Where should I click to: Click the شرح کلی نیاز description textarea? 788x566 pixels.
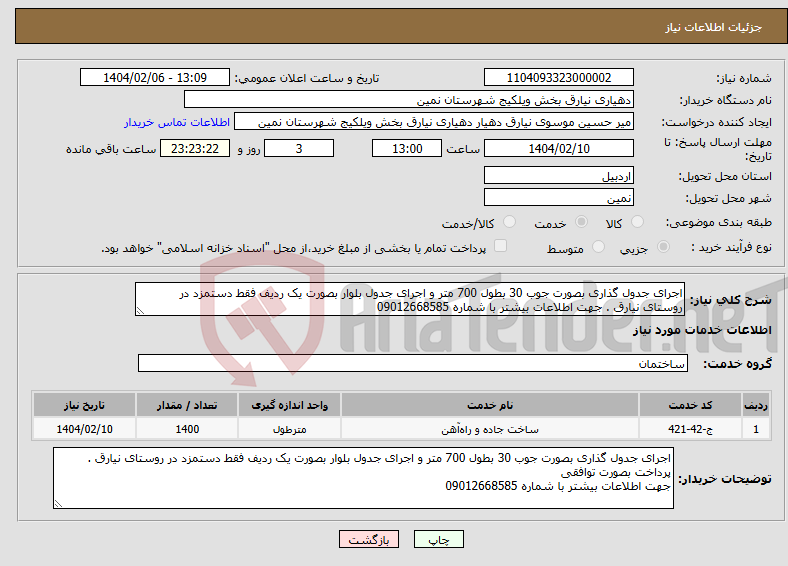410,299
